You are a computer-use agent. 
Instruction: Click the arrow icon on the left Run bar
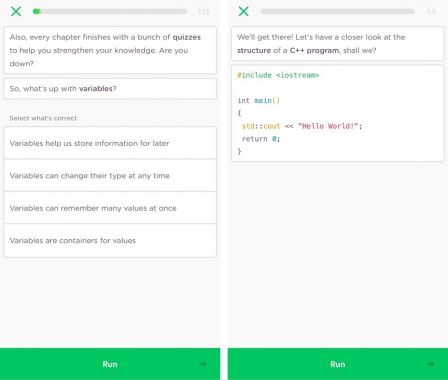coord(203,364)
